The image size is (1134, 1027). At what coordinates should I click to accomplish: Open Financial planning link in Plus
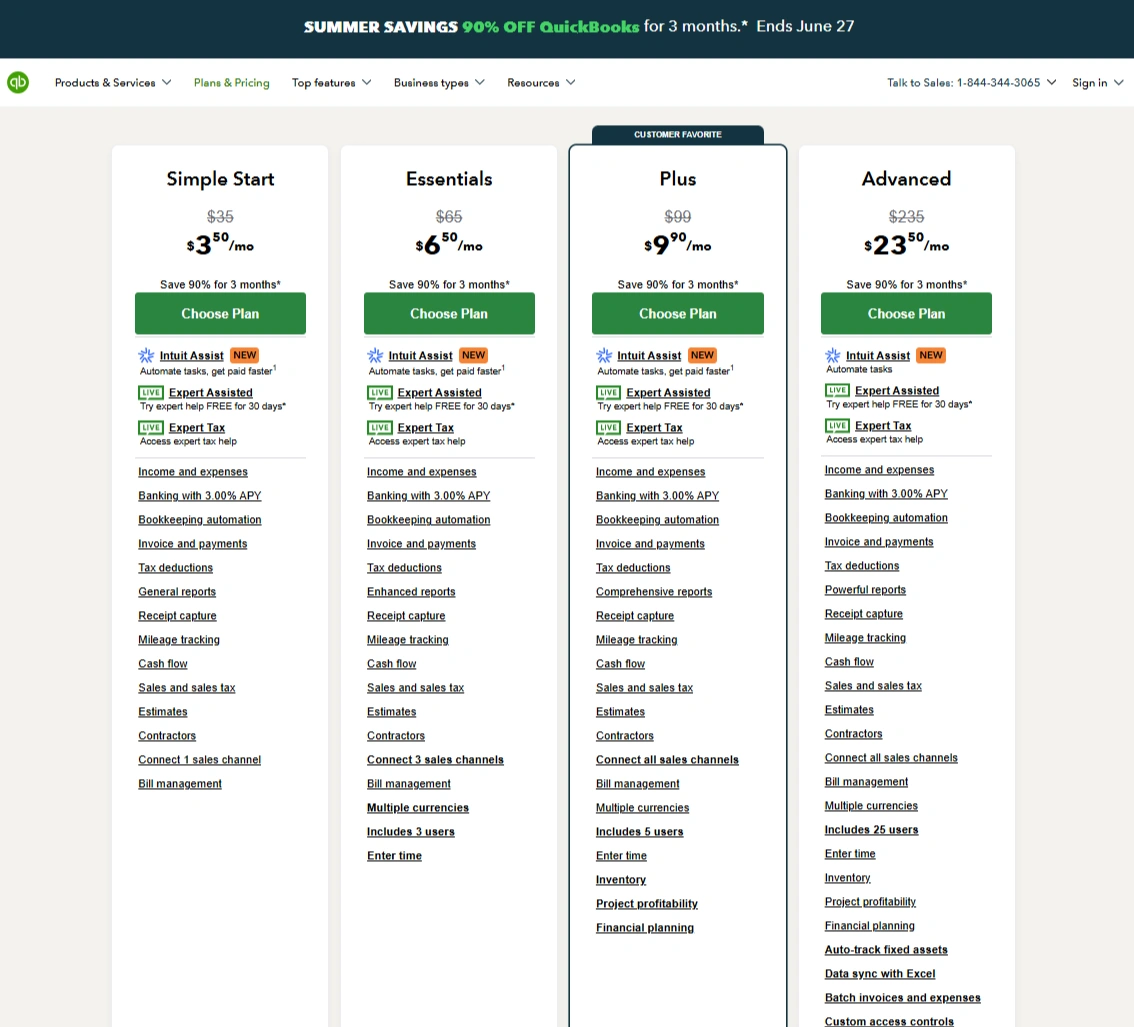(645, 927)
